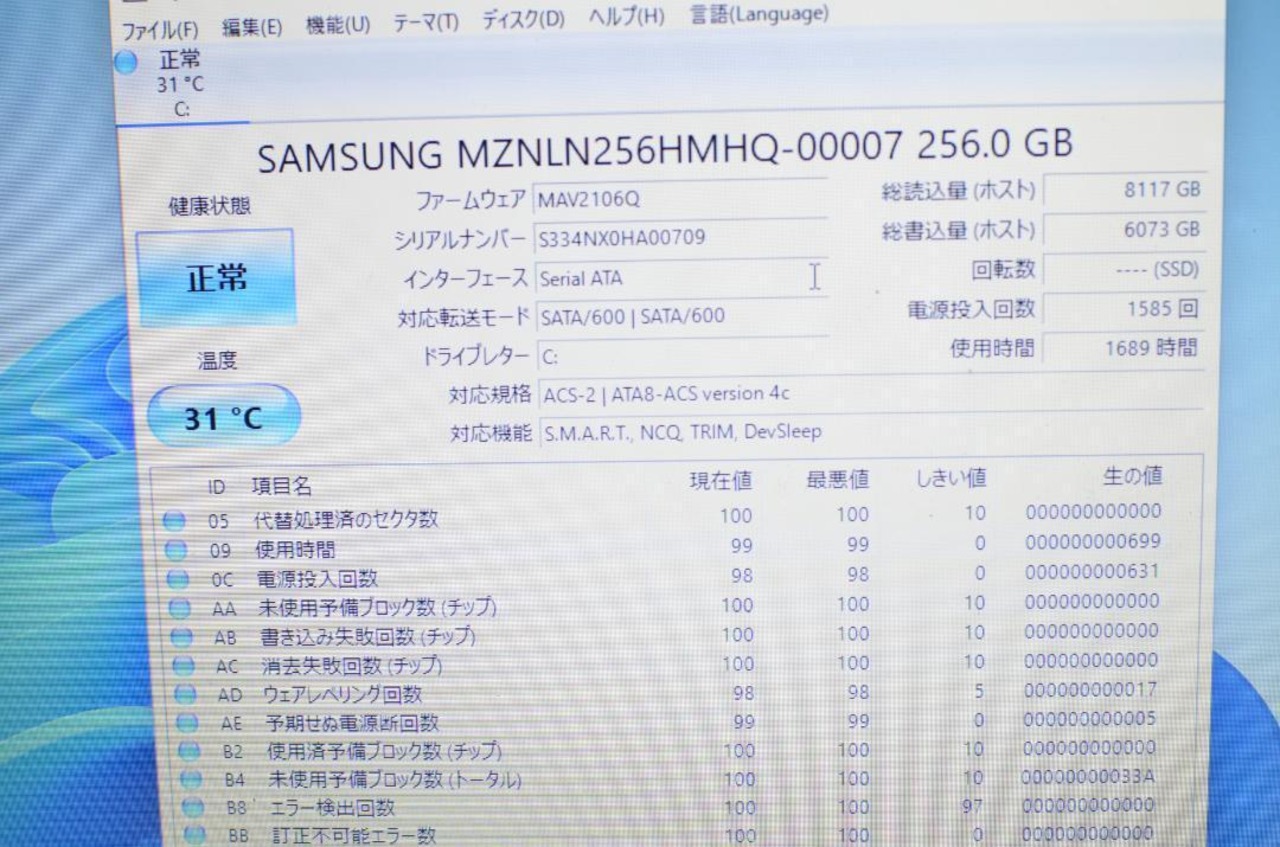This screenshot has height=847, width=1280.
Task: Click the power on count value 1585 回
Action: click(1125, 309)
